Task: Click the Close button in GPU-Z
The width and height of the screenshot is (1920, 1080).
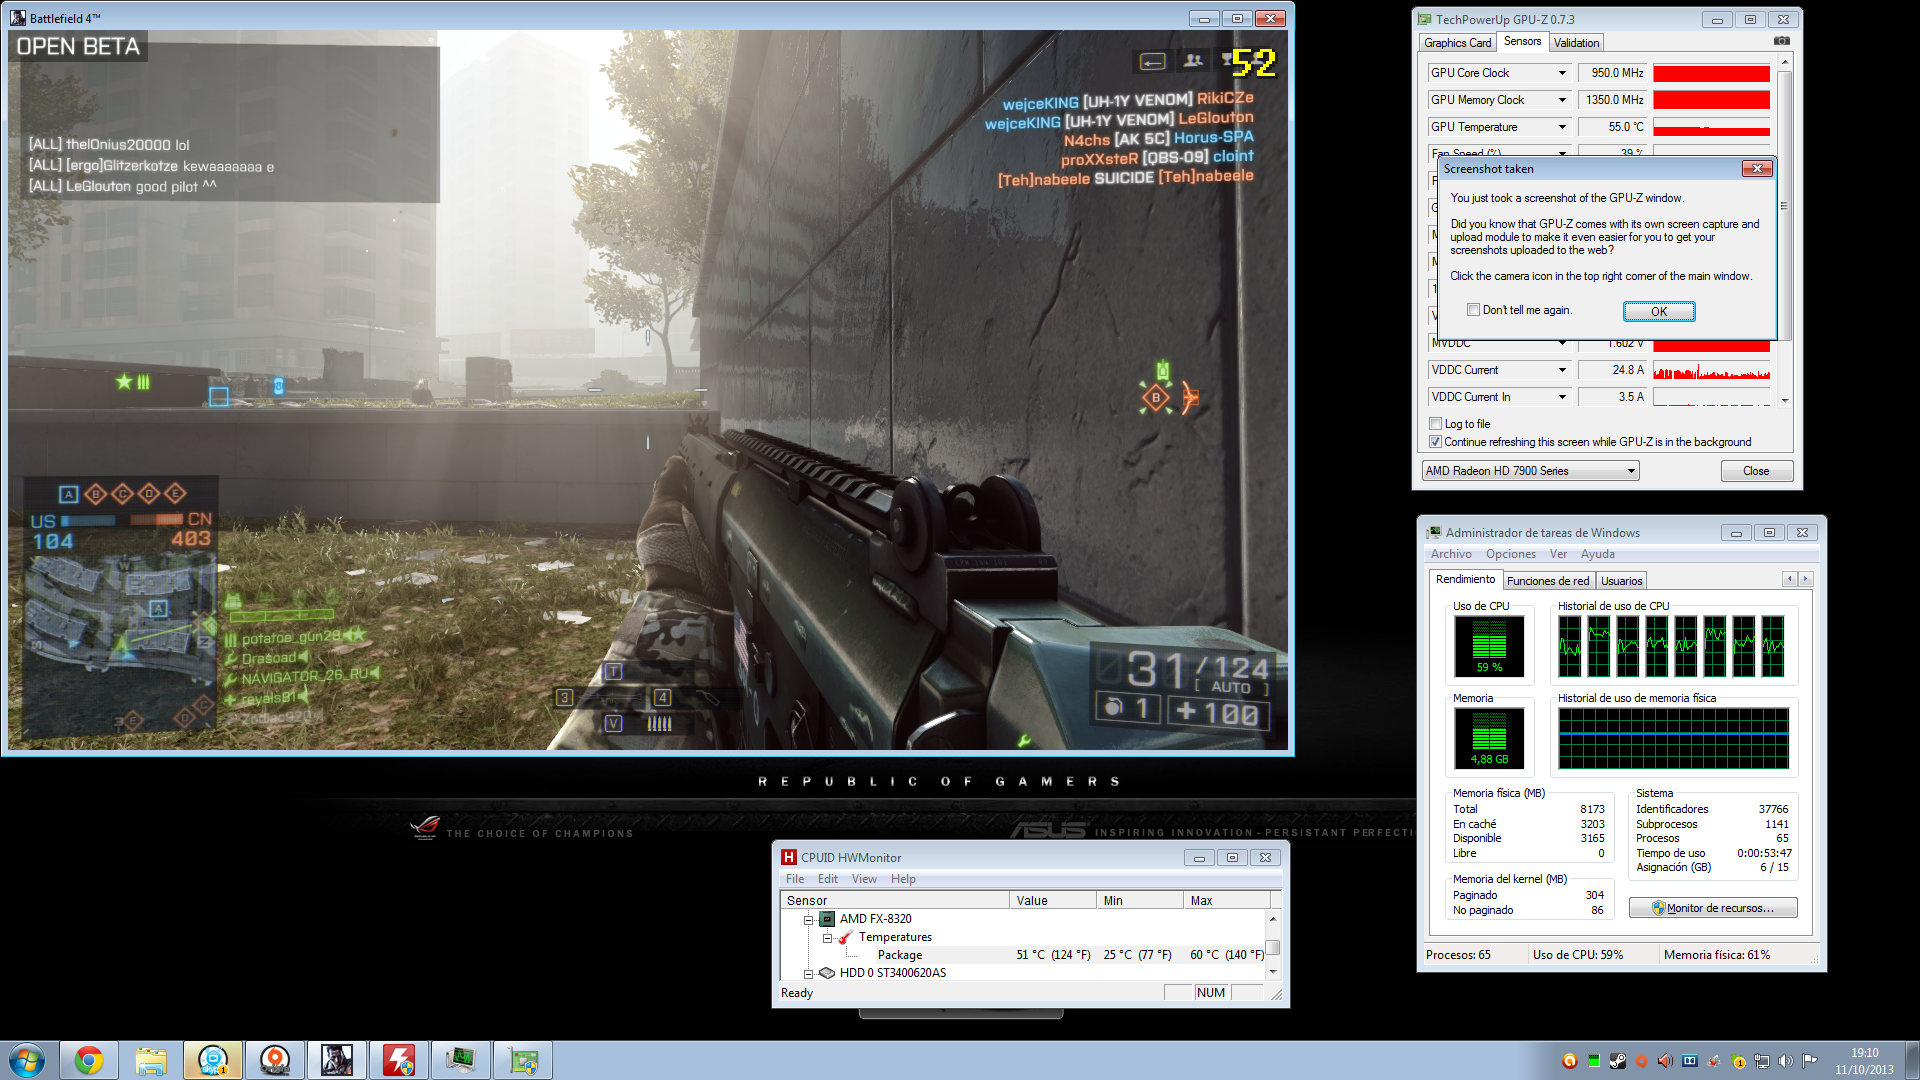Action: click(1756, 471)
